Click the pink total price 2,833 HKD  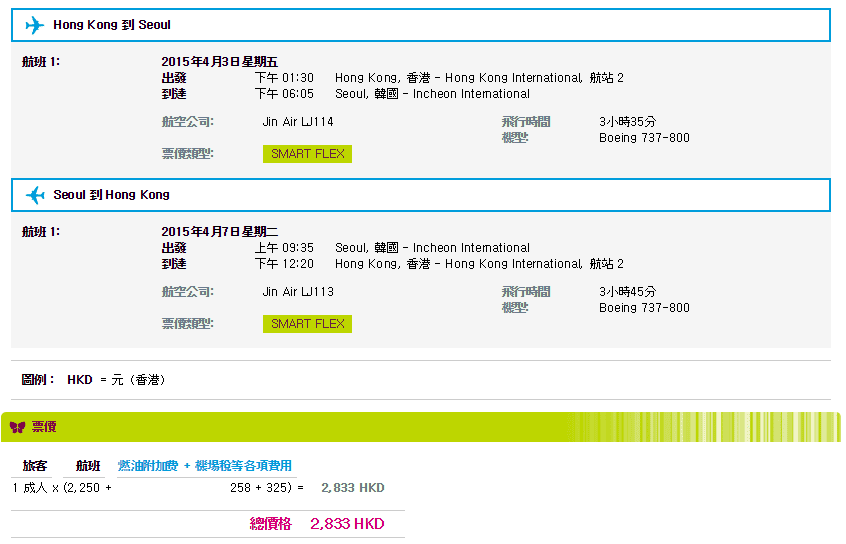pos(347,524)
